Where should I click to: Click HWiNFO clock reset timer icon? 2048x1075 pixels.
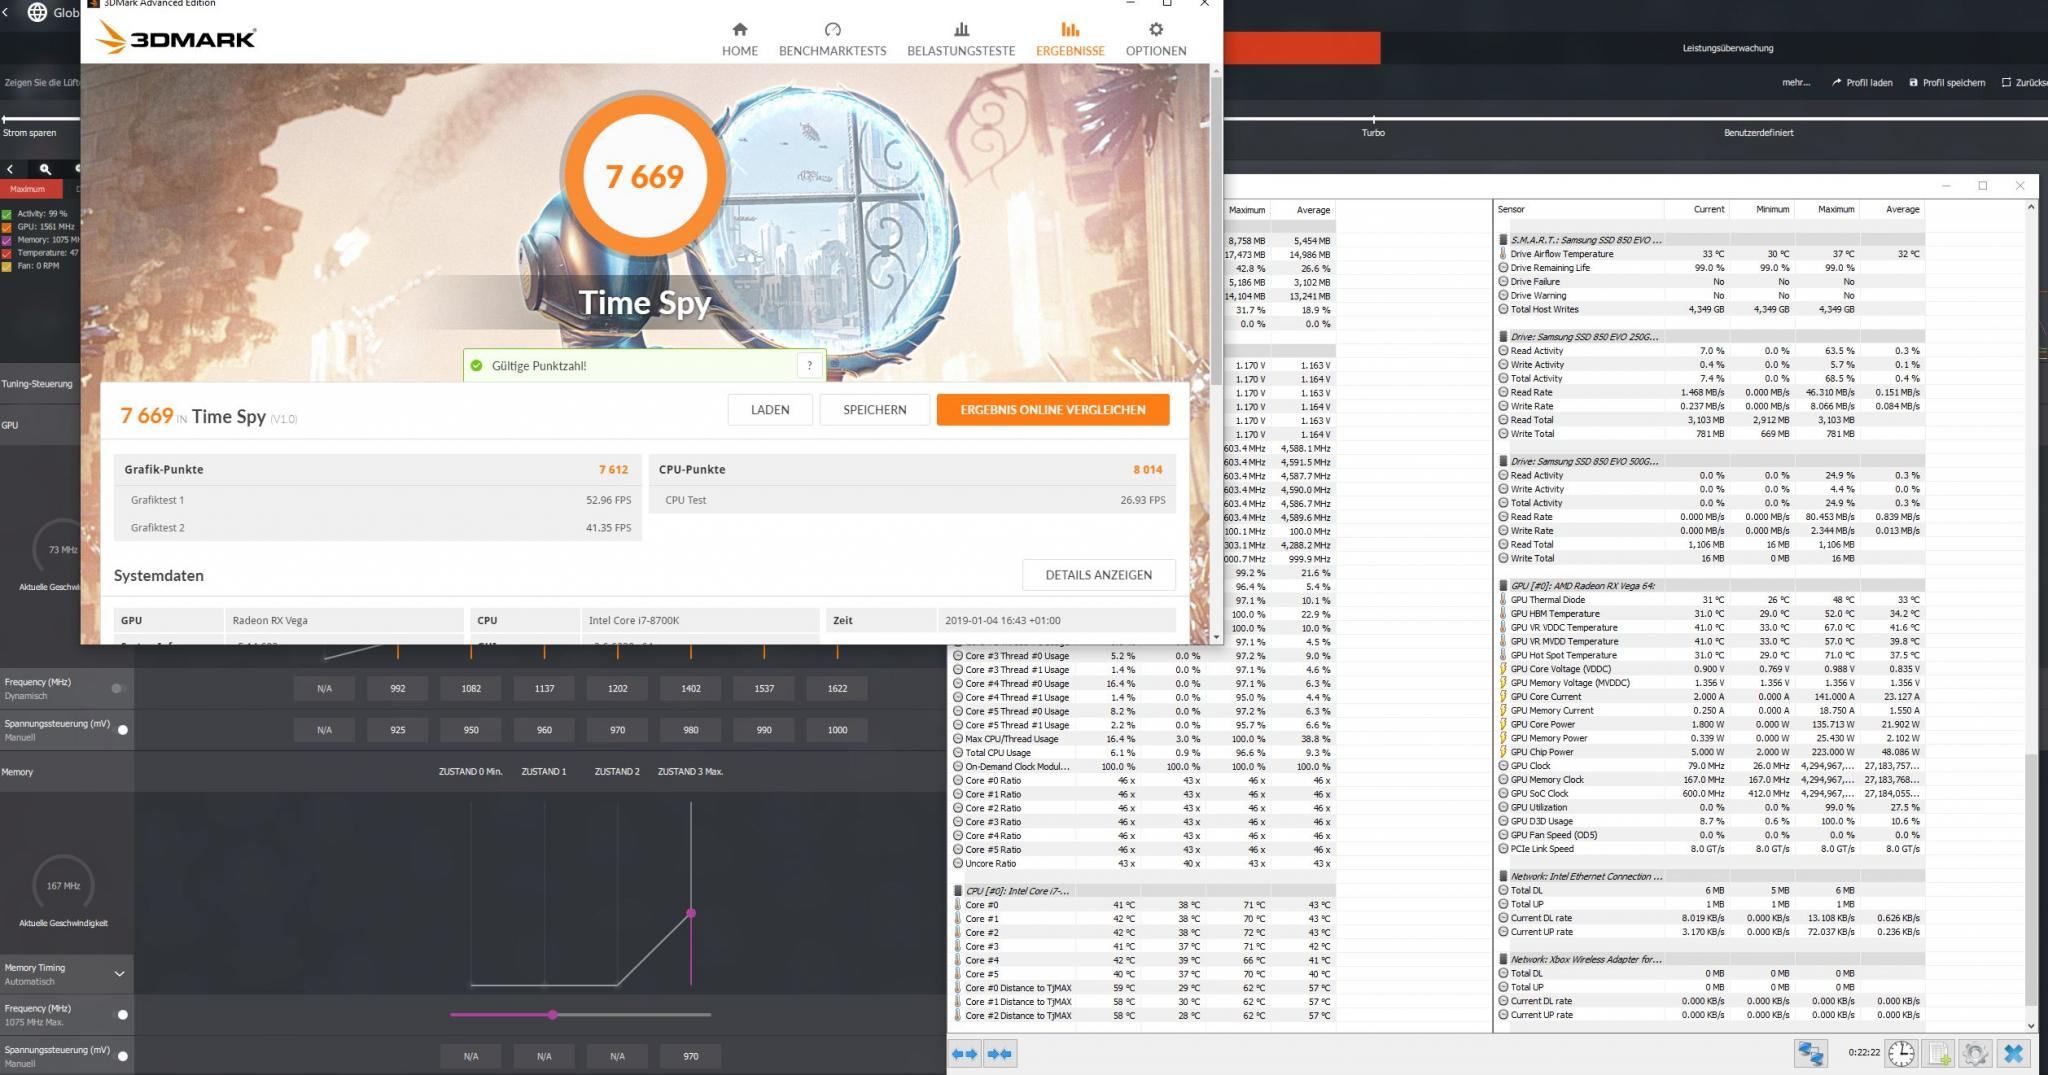tap(1901, 1053)
